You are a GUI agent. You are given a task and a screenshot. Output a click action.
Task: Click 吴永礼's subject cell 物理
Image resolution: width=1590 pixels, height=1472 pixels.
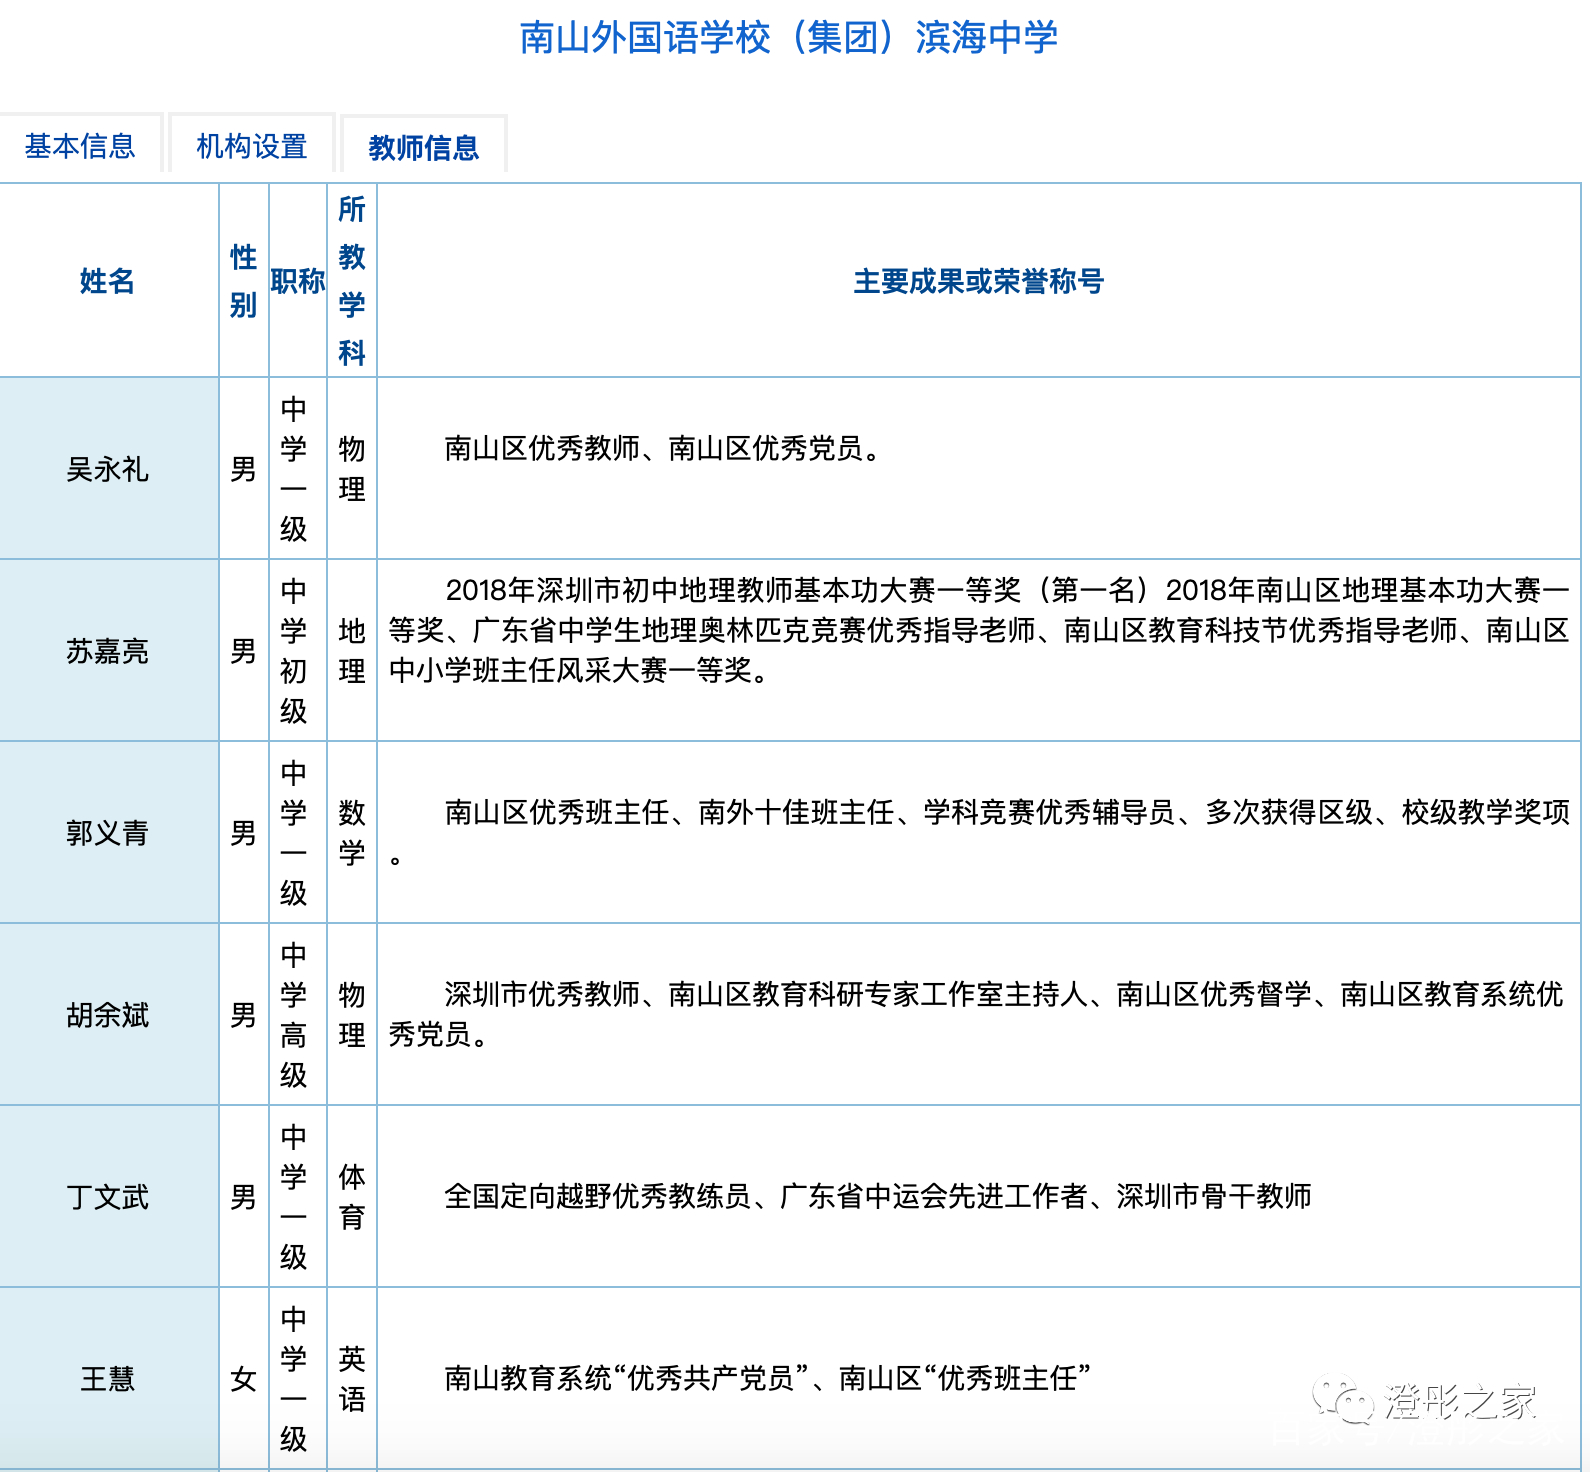(352, 469)
